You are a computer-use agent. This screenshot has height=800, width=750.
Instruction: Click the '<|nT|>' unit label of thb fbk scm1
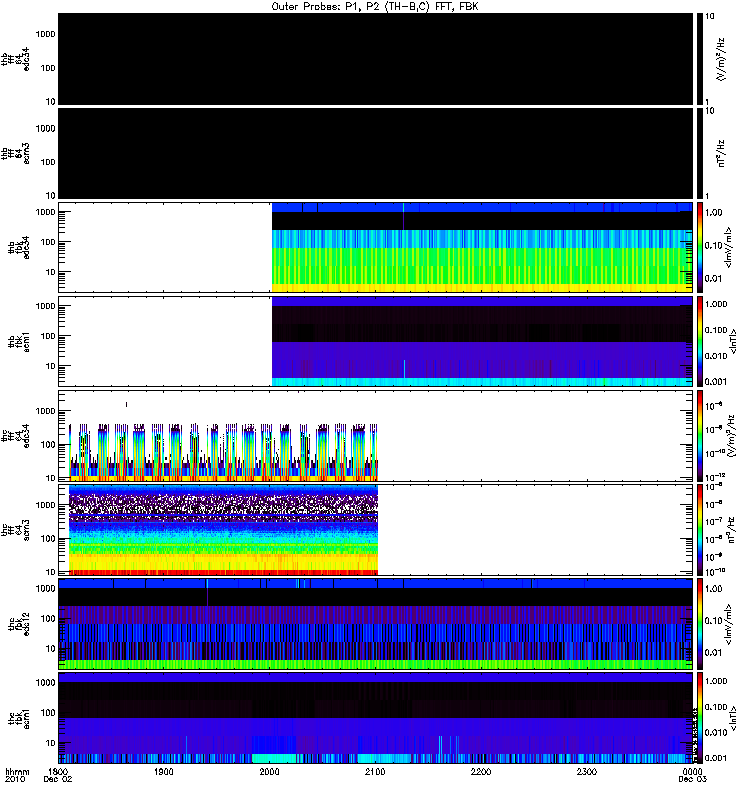(733, 342)
